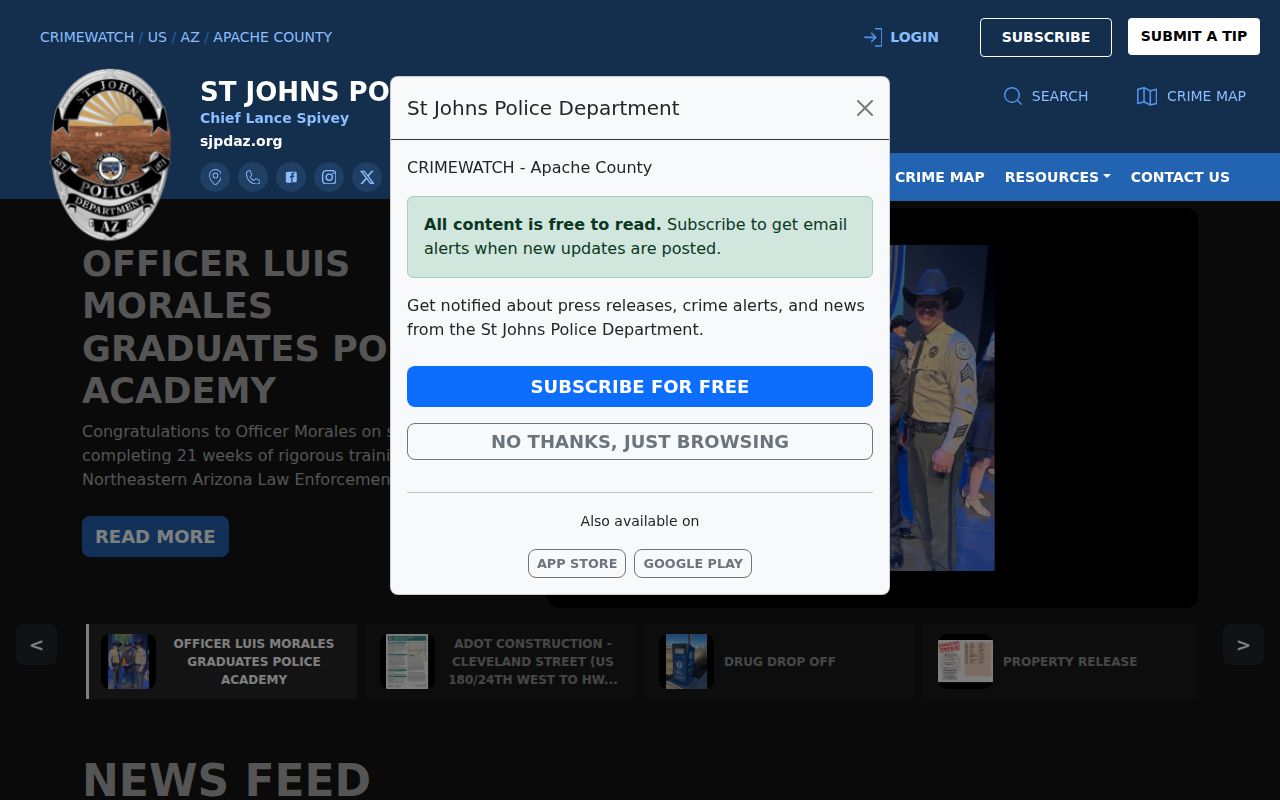Click the US breadcrumb link
Screen dimensions: 1280x800
pyautogui.click(x=157, y=37)
